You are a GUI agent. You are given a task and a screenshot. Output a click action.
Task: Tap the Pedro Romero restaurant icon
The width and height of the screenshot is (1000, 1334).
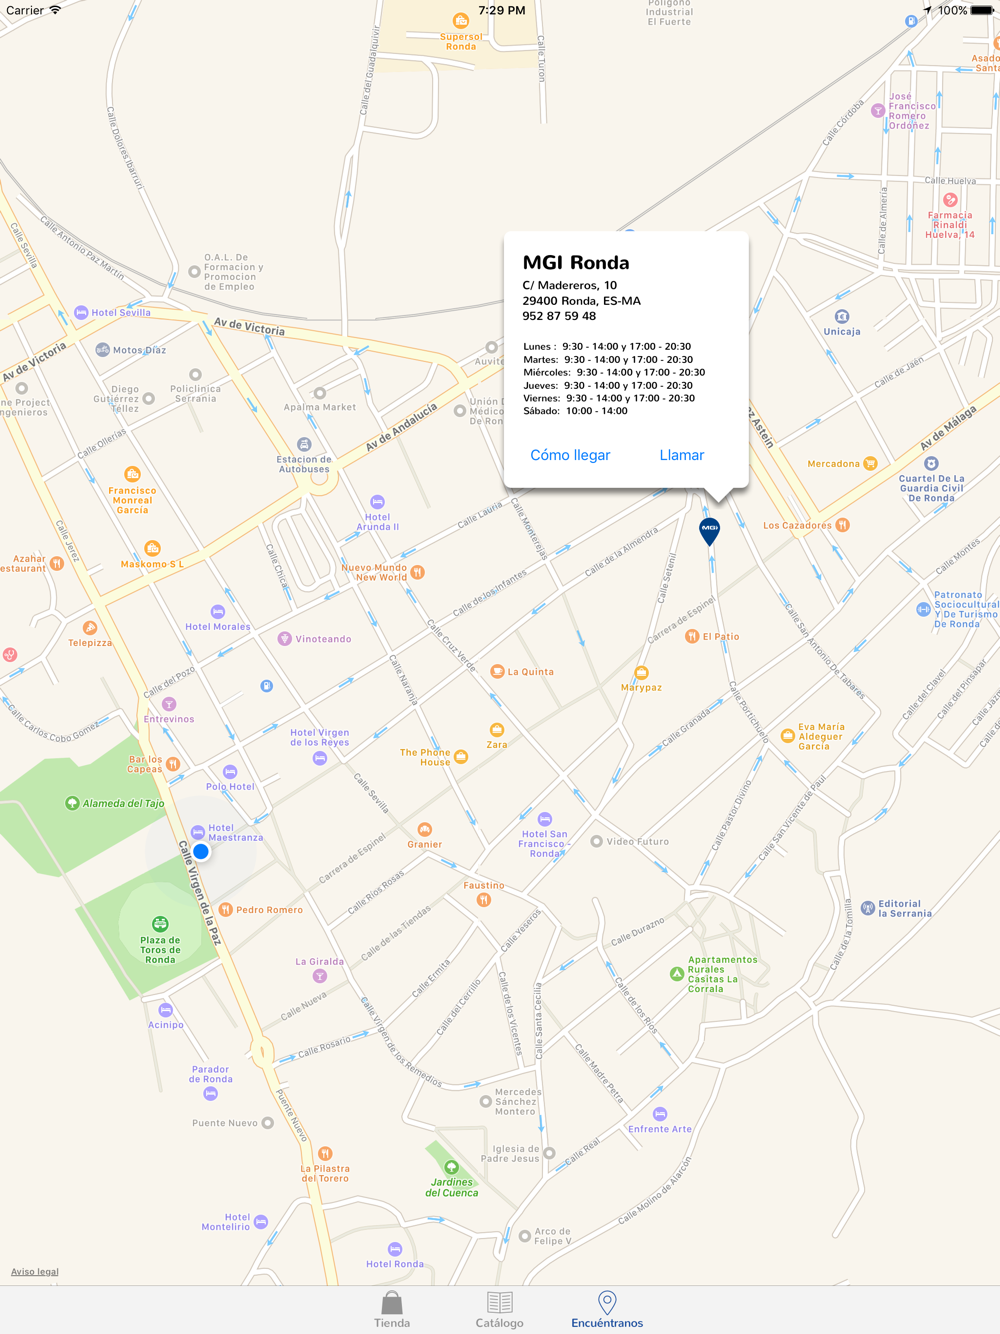[226, 910]
